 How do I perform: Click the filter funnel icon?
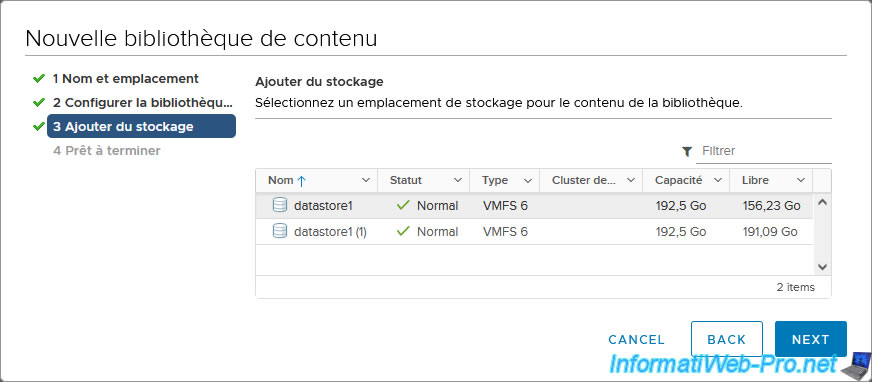coord(687,151)
